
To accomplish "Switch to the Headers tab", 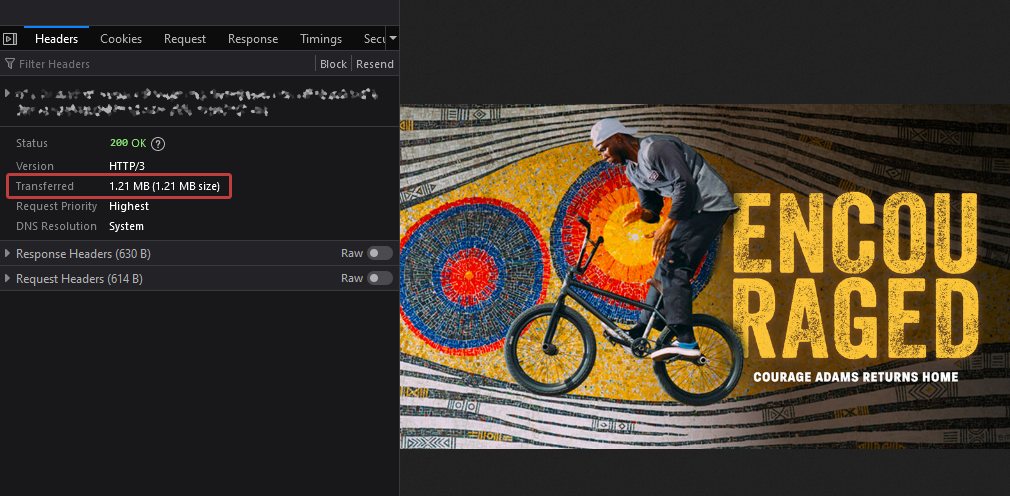I will 57,39.
